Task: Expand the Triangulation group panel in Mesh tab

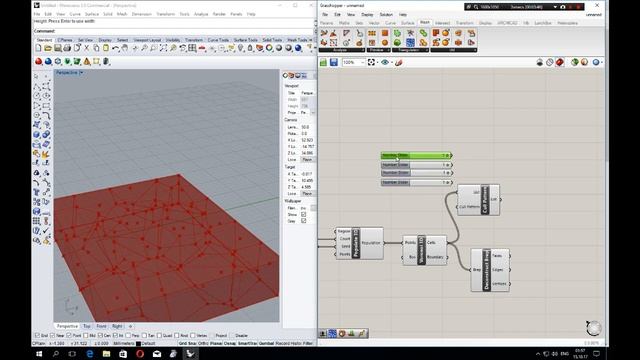Action: 410,50
